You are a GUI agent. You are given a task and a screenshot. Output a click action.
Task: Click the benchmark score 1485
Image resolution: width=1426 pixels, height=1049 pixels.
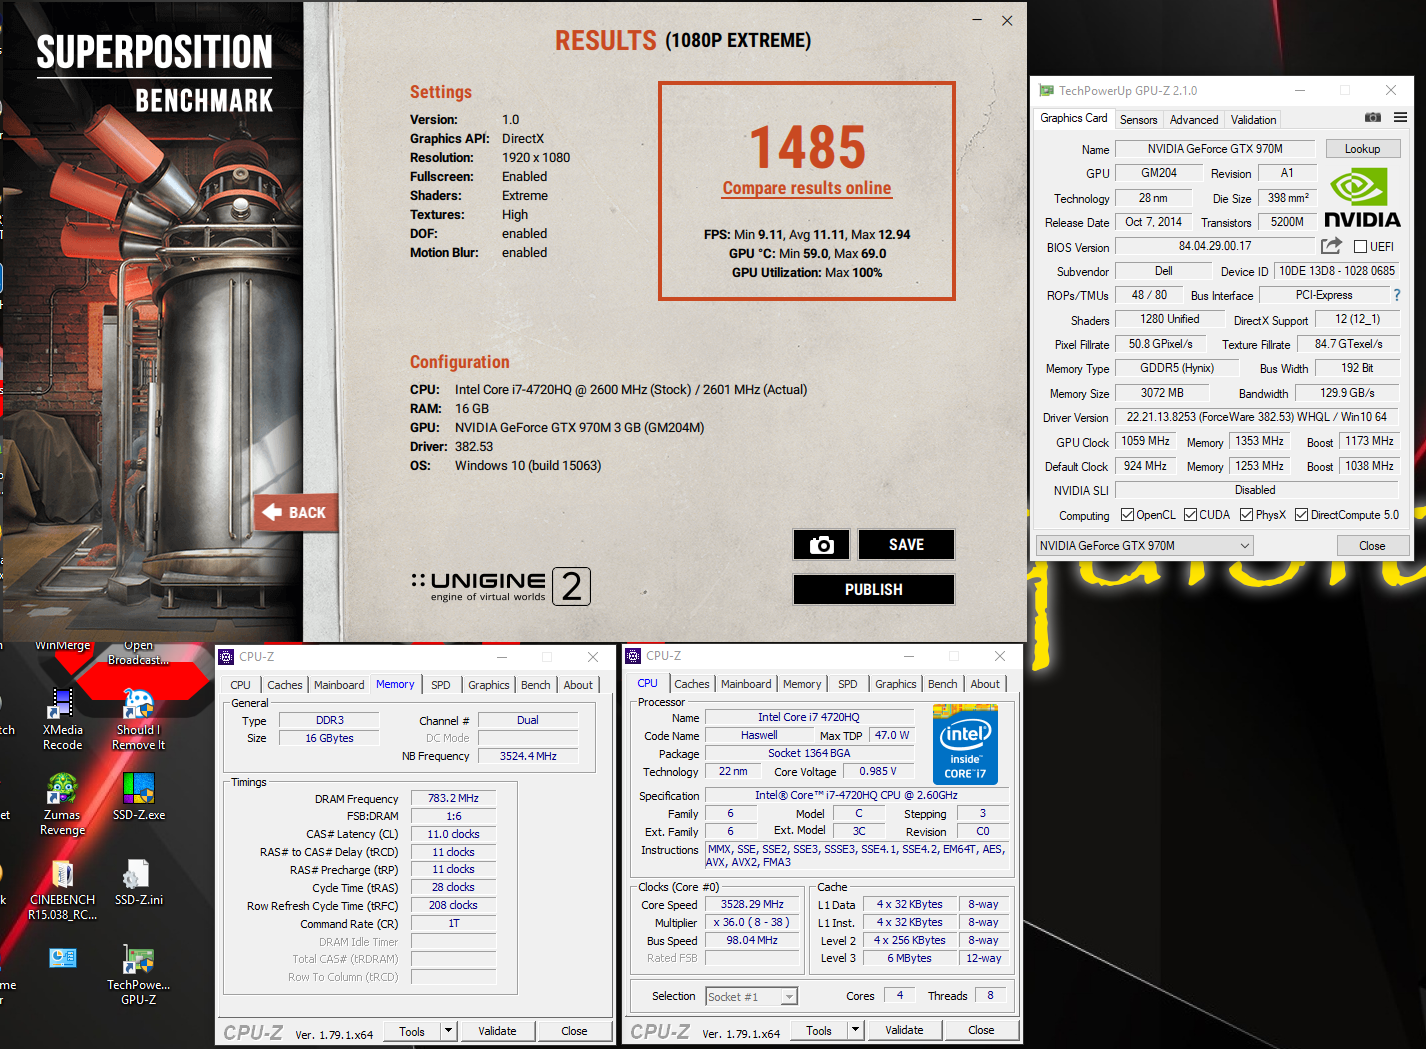pyautogui.click(x=807, y=147)
